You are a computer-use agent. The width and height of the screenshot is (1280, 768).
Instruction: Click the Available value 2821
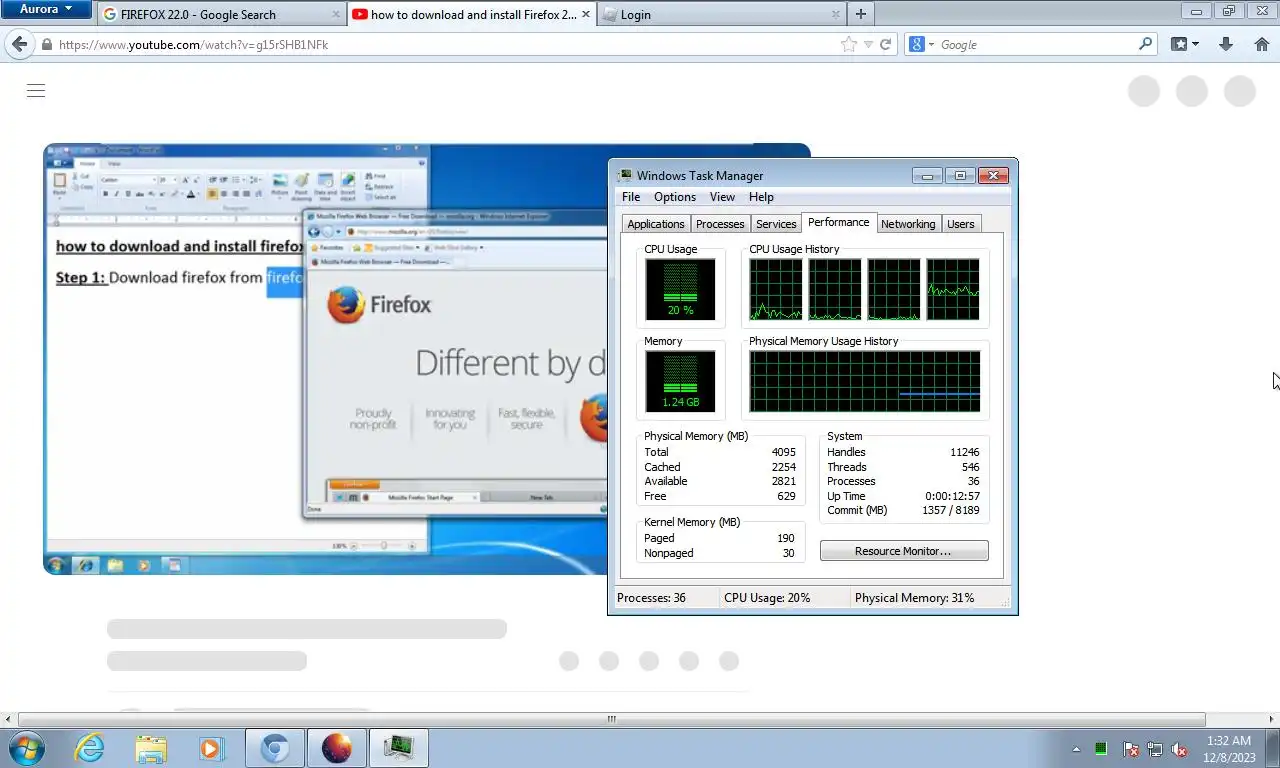coord(784,481)
